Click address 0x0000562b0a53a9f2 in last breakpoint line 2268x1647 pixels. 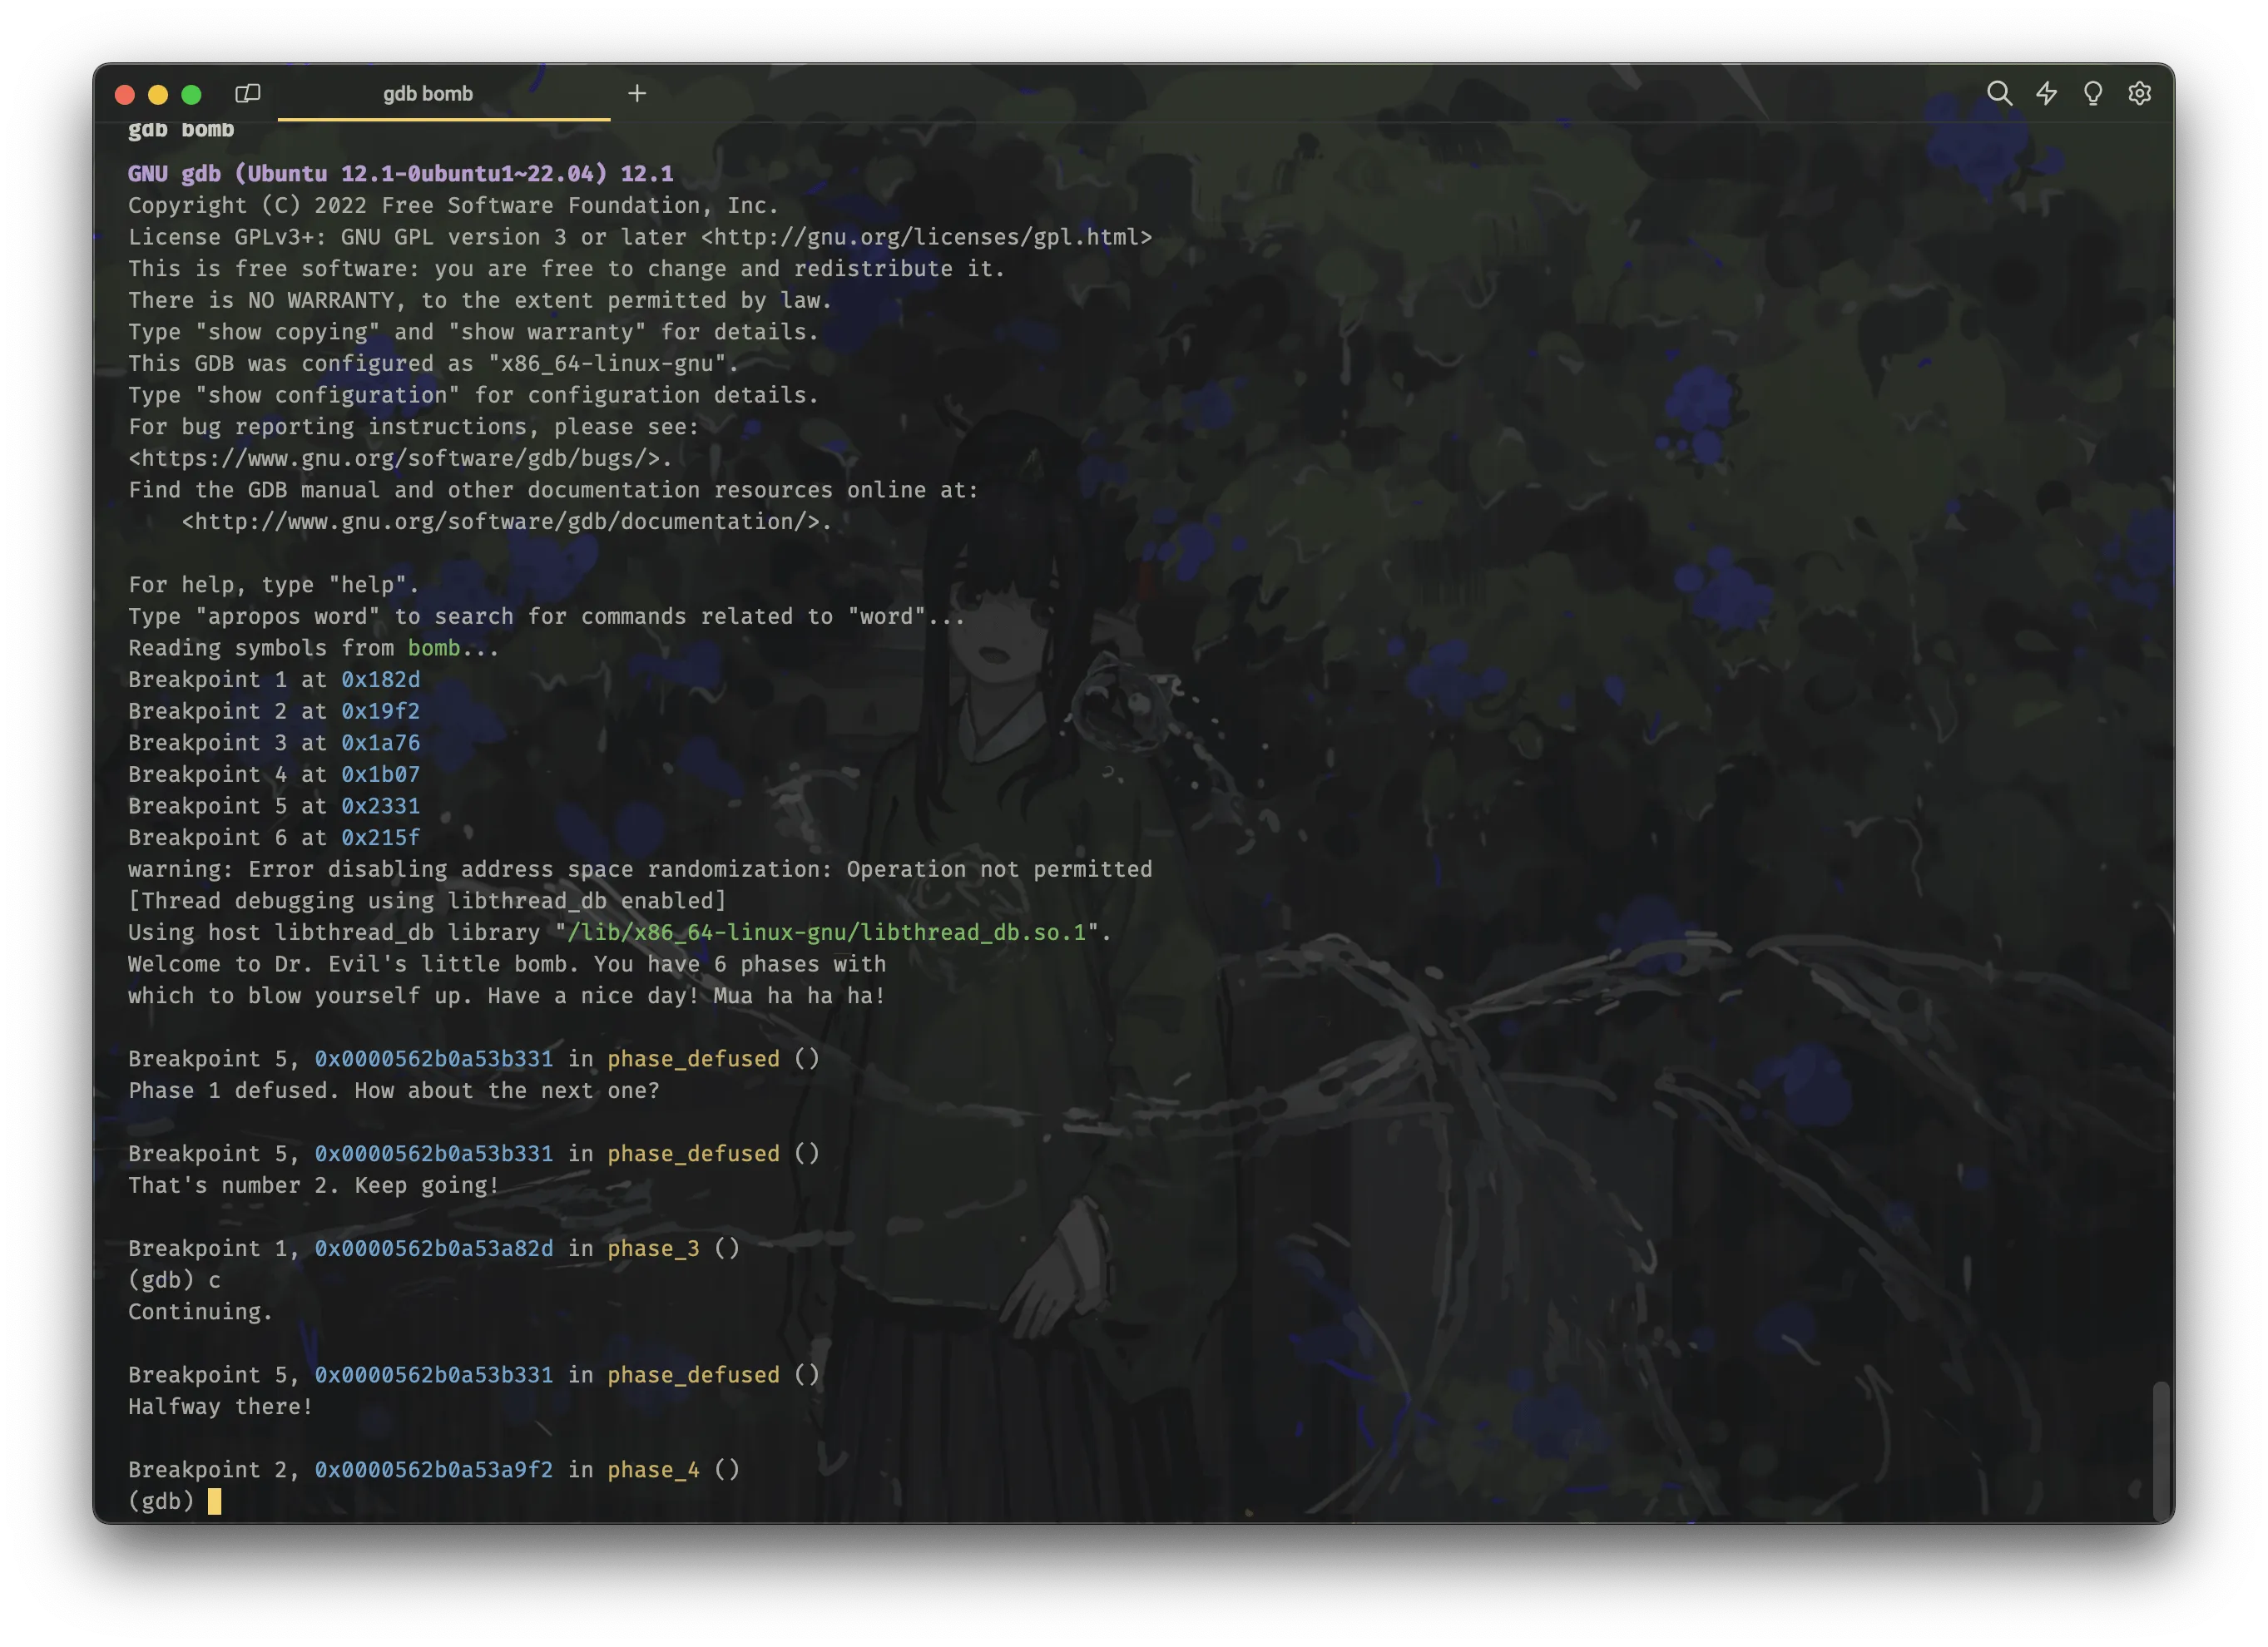(x=434, y=1469)
